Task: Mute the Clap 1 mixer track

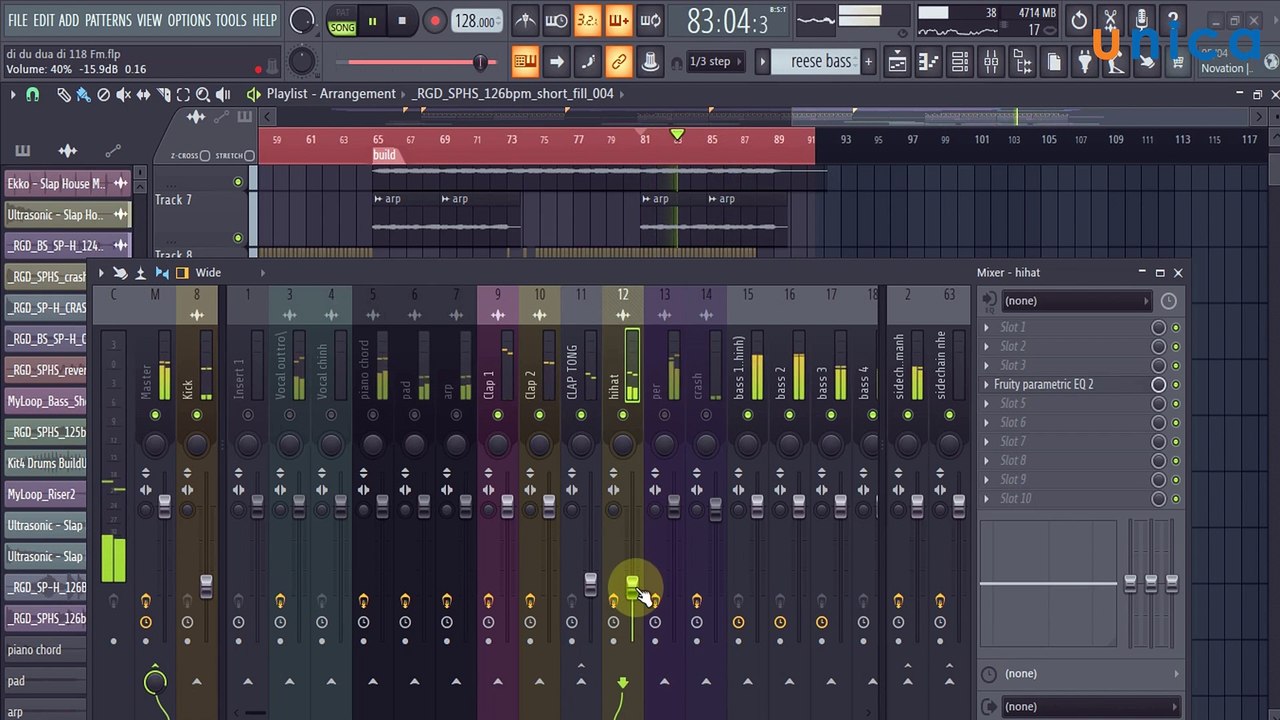Action: click(x=498, y=414)
